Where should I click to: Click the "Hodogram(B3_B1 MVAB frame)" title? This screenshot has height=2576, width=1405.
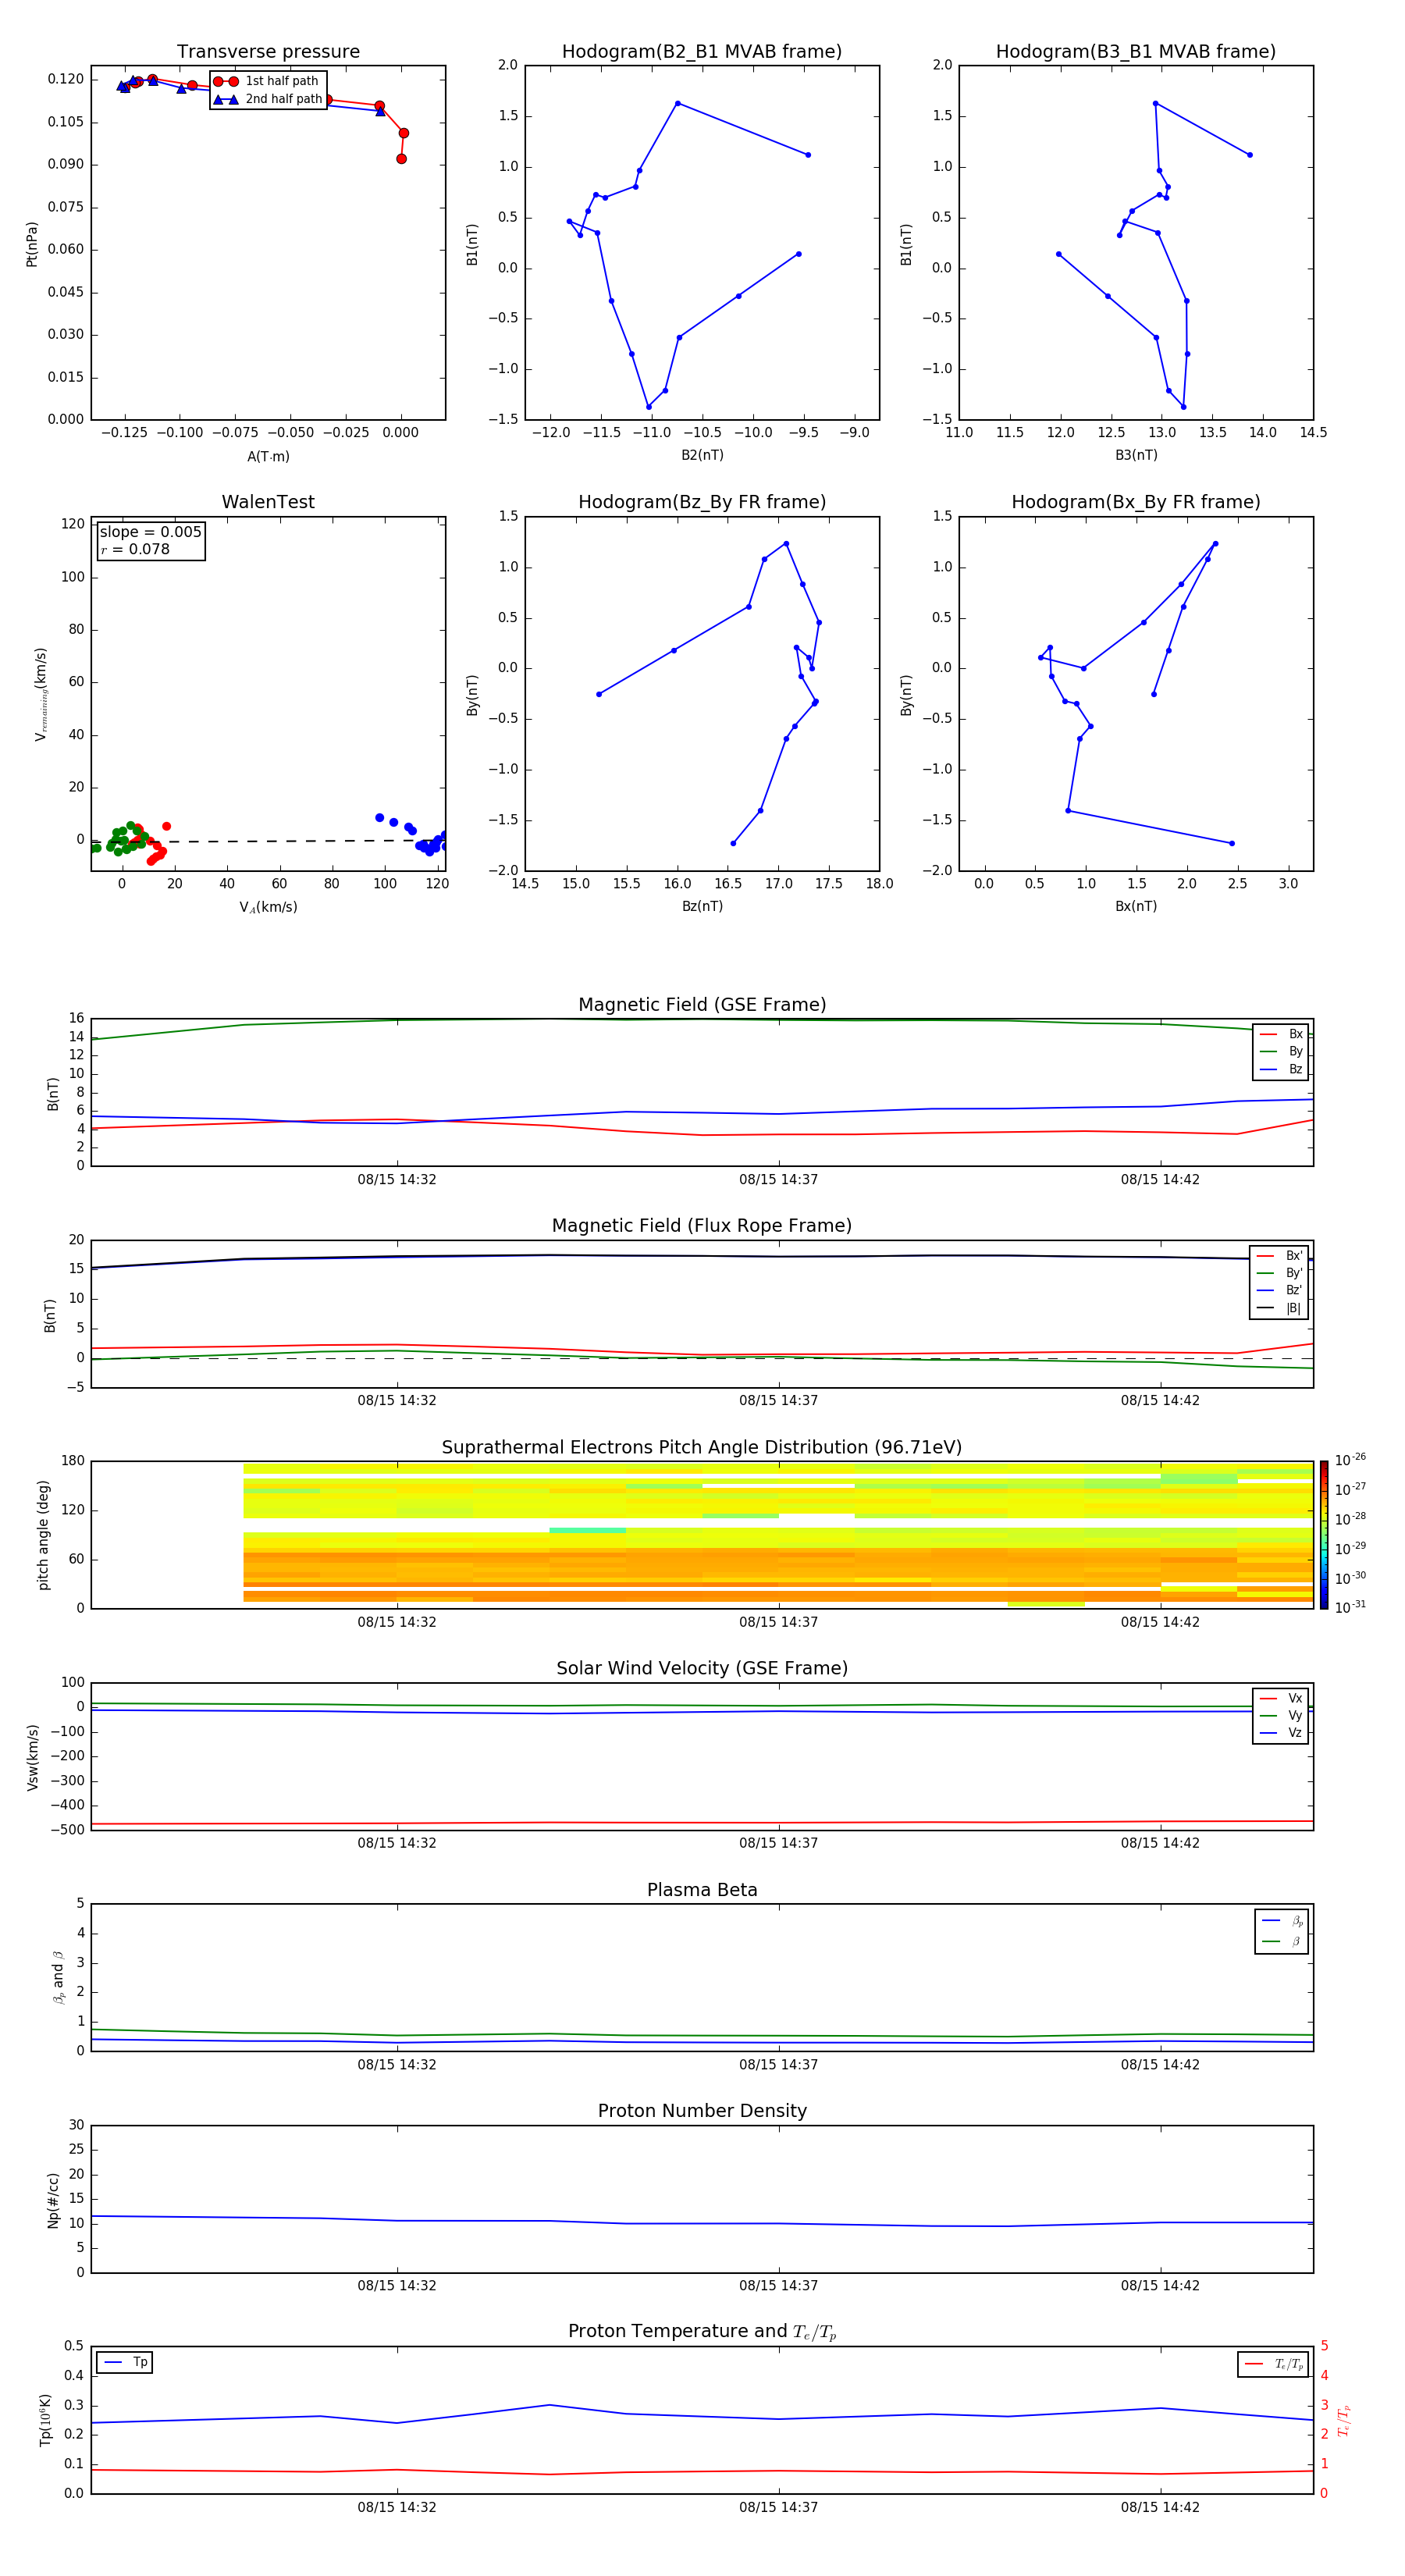[x=1136, y=52]
